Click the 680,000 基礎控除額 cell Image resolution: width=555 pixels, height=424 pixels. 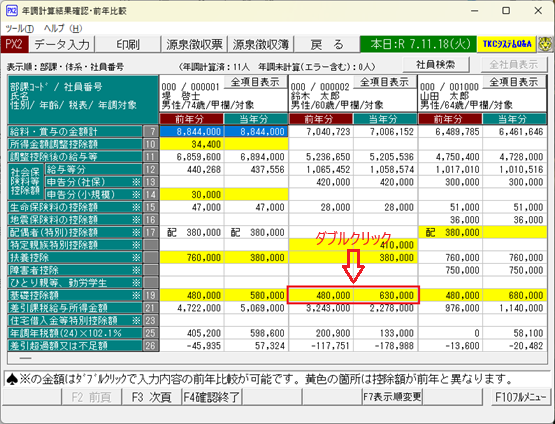(515, 295)
